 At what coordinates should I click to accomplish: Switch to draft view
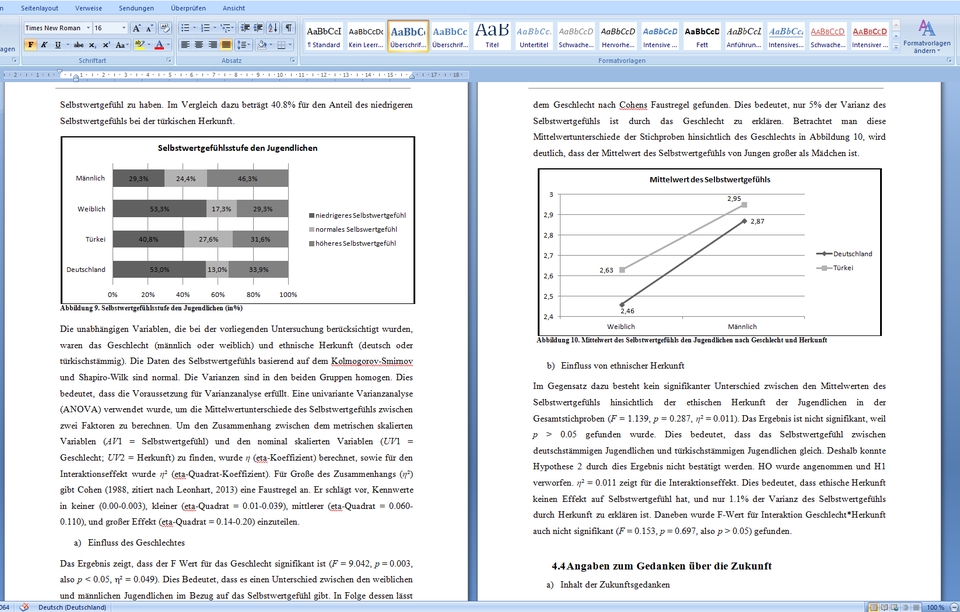916,607
